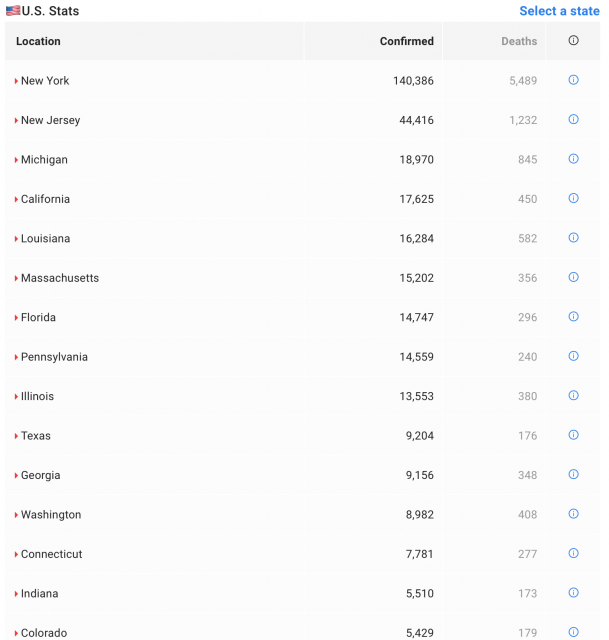Open info icon beside Texas deaths

(x=573, y=435)
